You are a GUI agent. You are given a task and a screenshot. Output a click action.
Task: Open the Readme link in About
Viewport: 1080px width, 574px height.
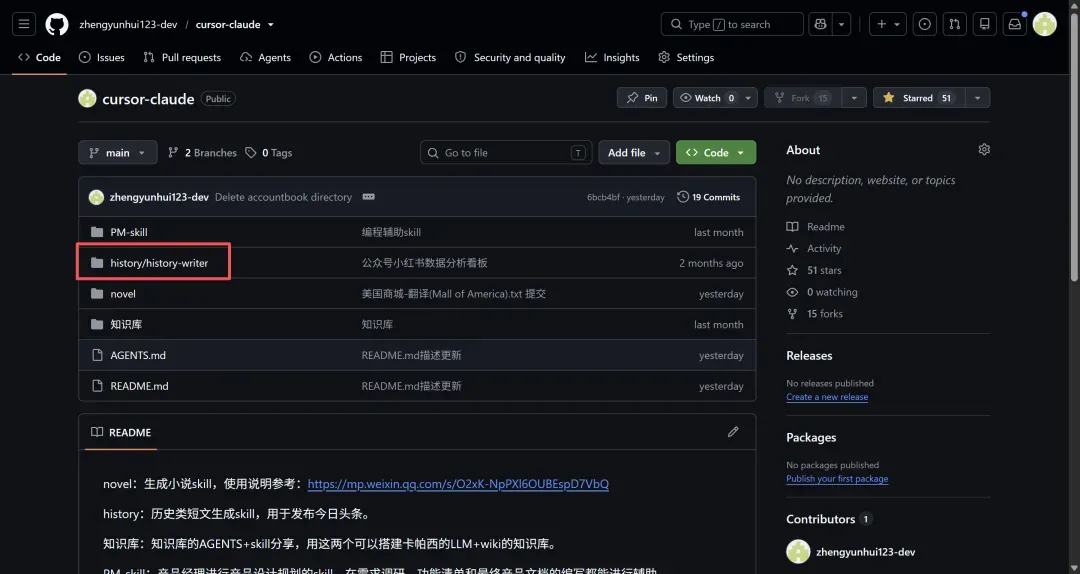tap(816, 227)
